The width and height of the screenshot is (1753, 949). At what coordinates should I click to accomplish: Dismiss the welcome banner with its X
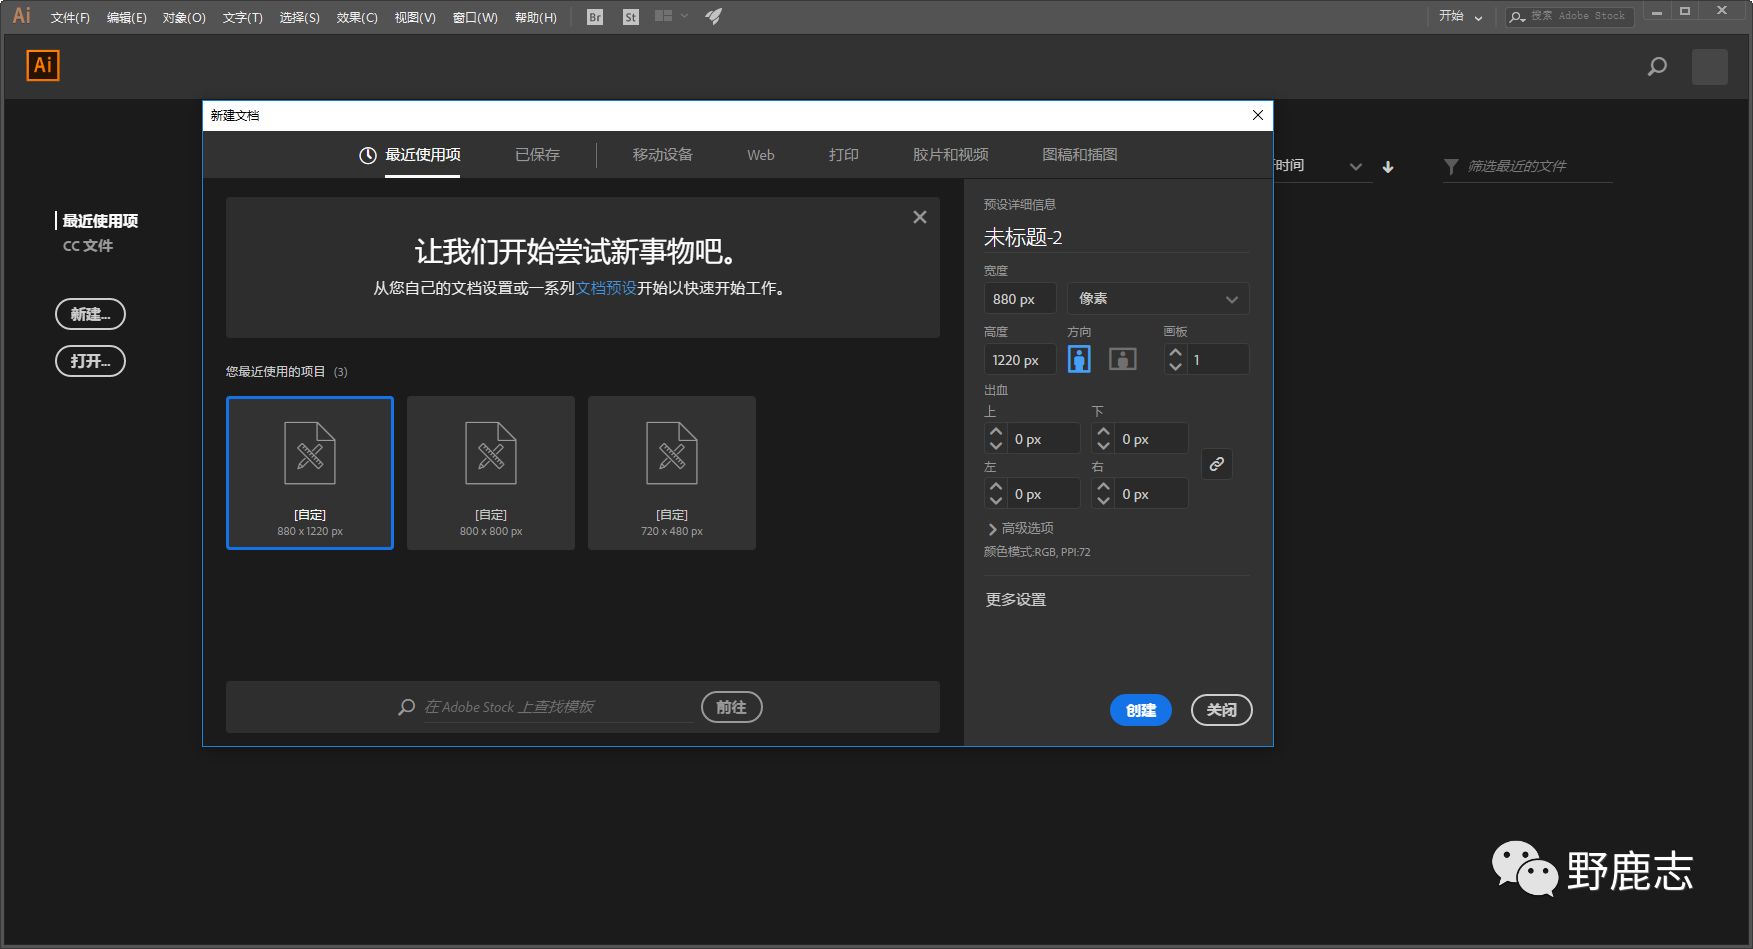pos(919,217)
